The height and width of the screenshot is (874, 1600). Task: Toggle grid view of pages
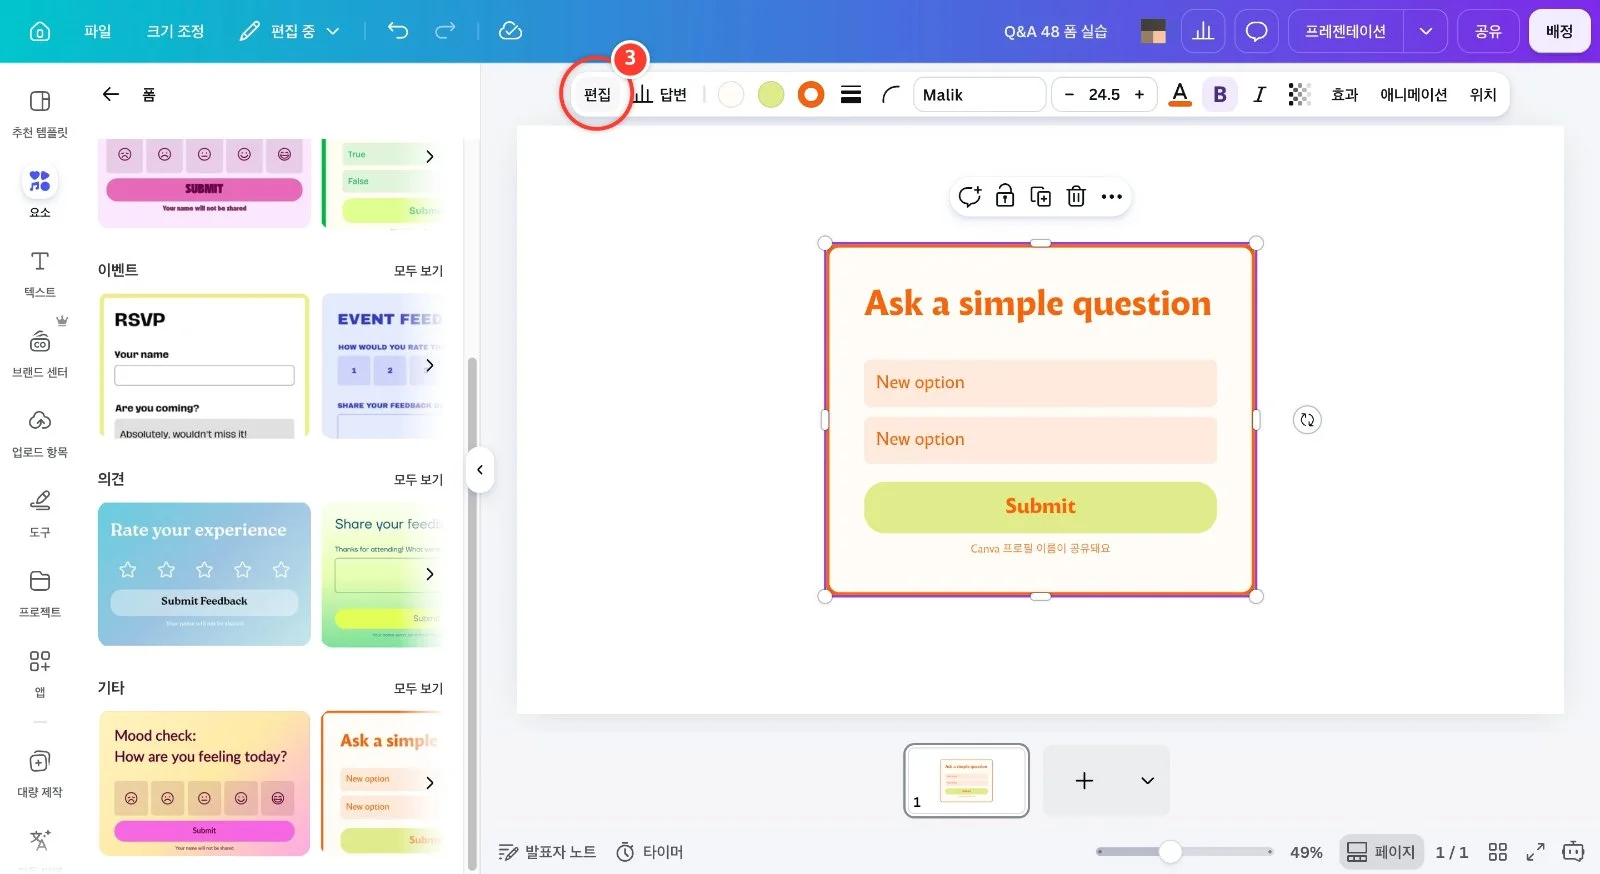coord(1497,852)
